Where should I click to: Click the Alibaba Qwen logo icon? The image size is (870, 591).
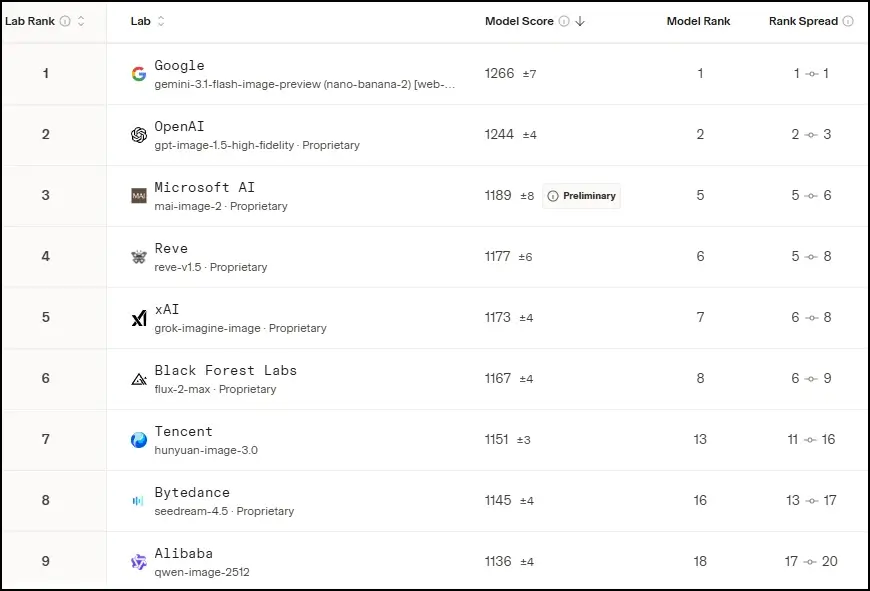pyautogui.click(x=139, y=562)
